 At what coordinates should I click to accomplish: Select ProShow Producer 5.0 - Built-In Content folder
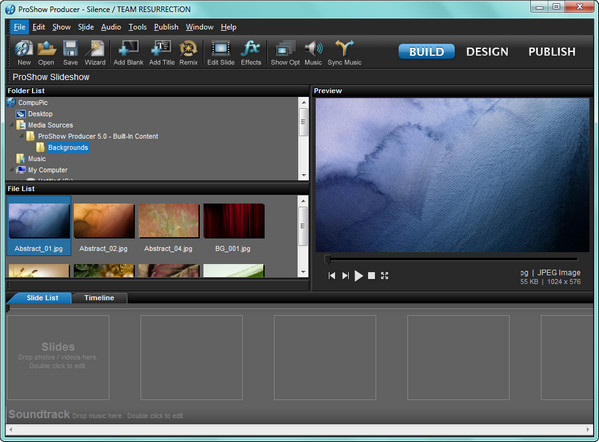click(98, 136)
